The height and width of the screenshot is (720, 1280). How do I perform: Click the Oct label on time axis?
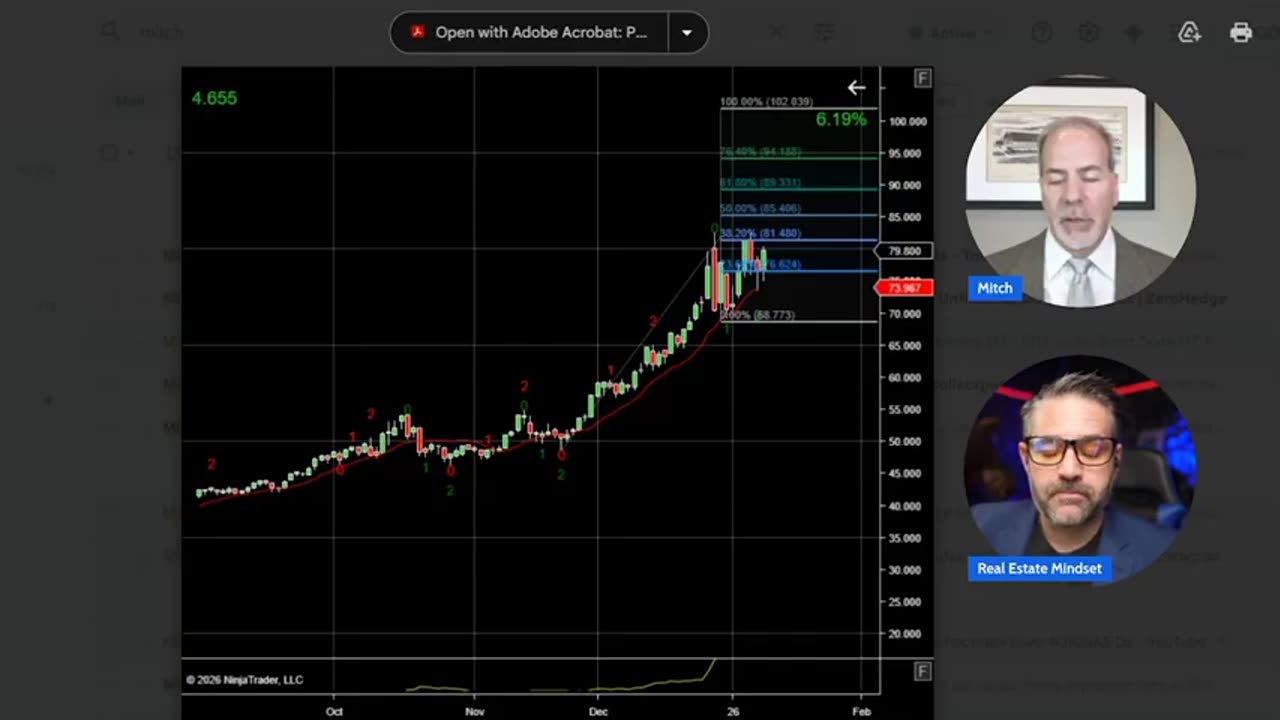click(334, 712)
